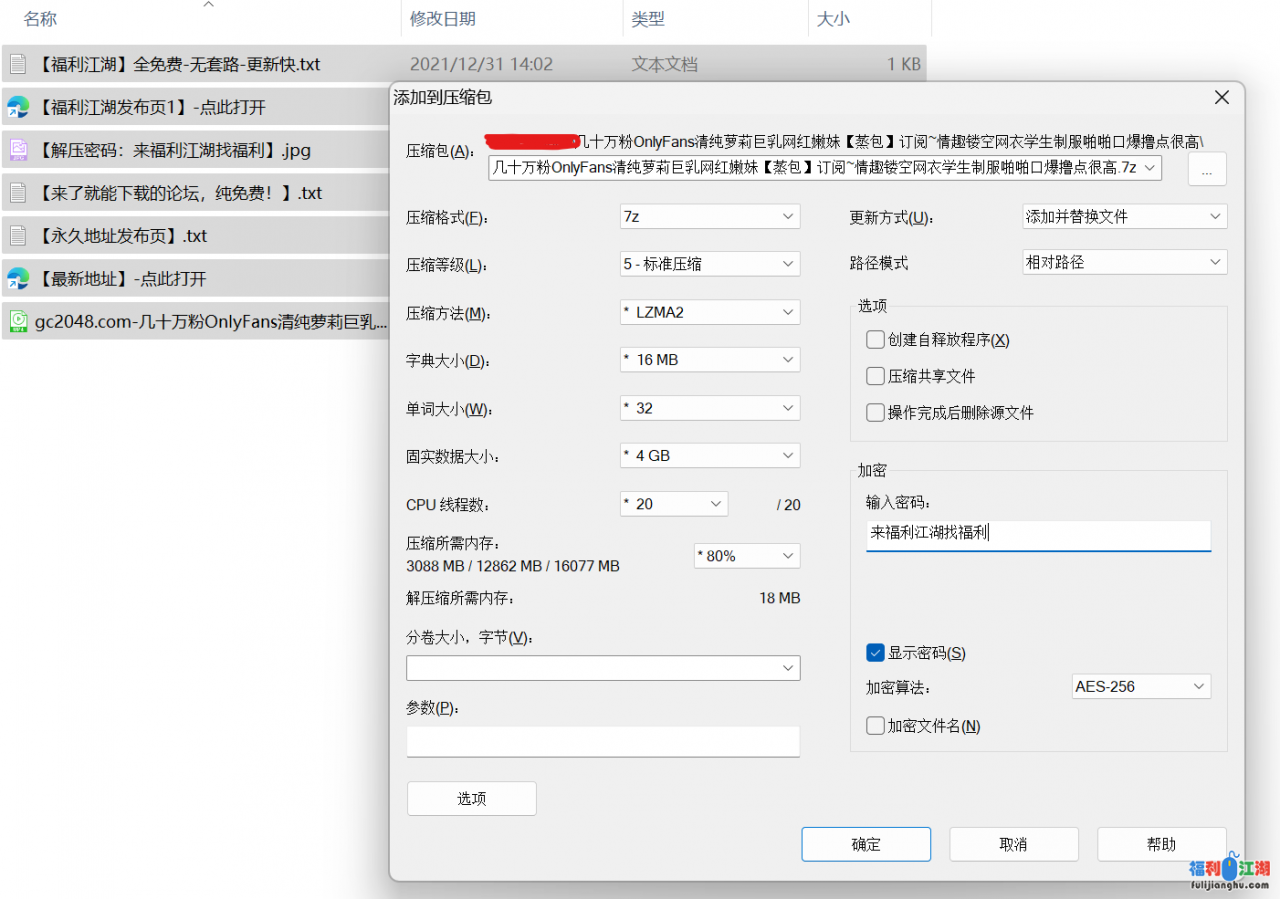Open the 压缩等级 dropdown set to 标准压缩
The width and height of the screenshot is (1280, 899).
click(x=709, y=265)
